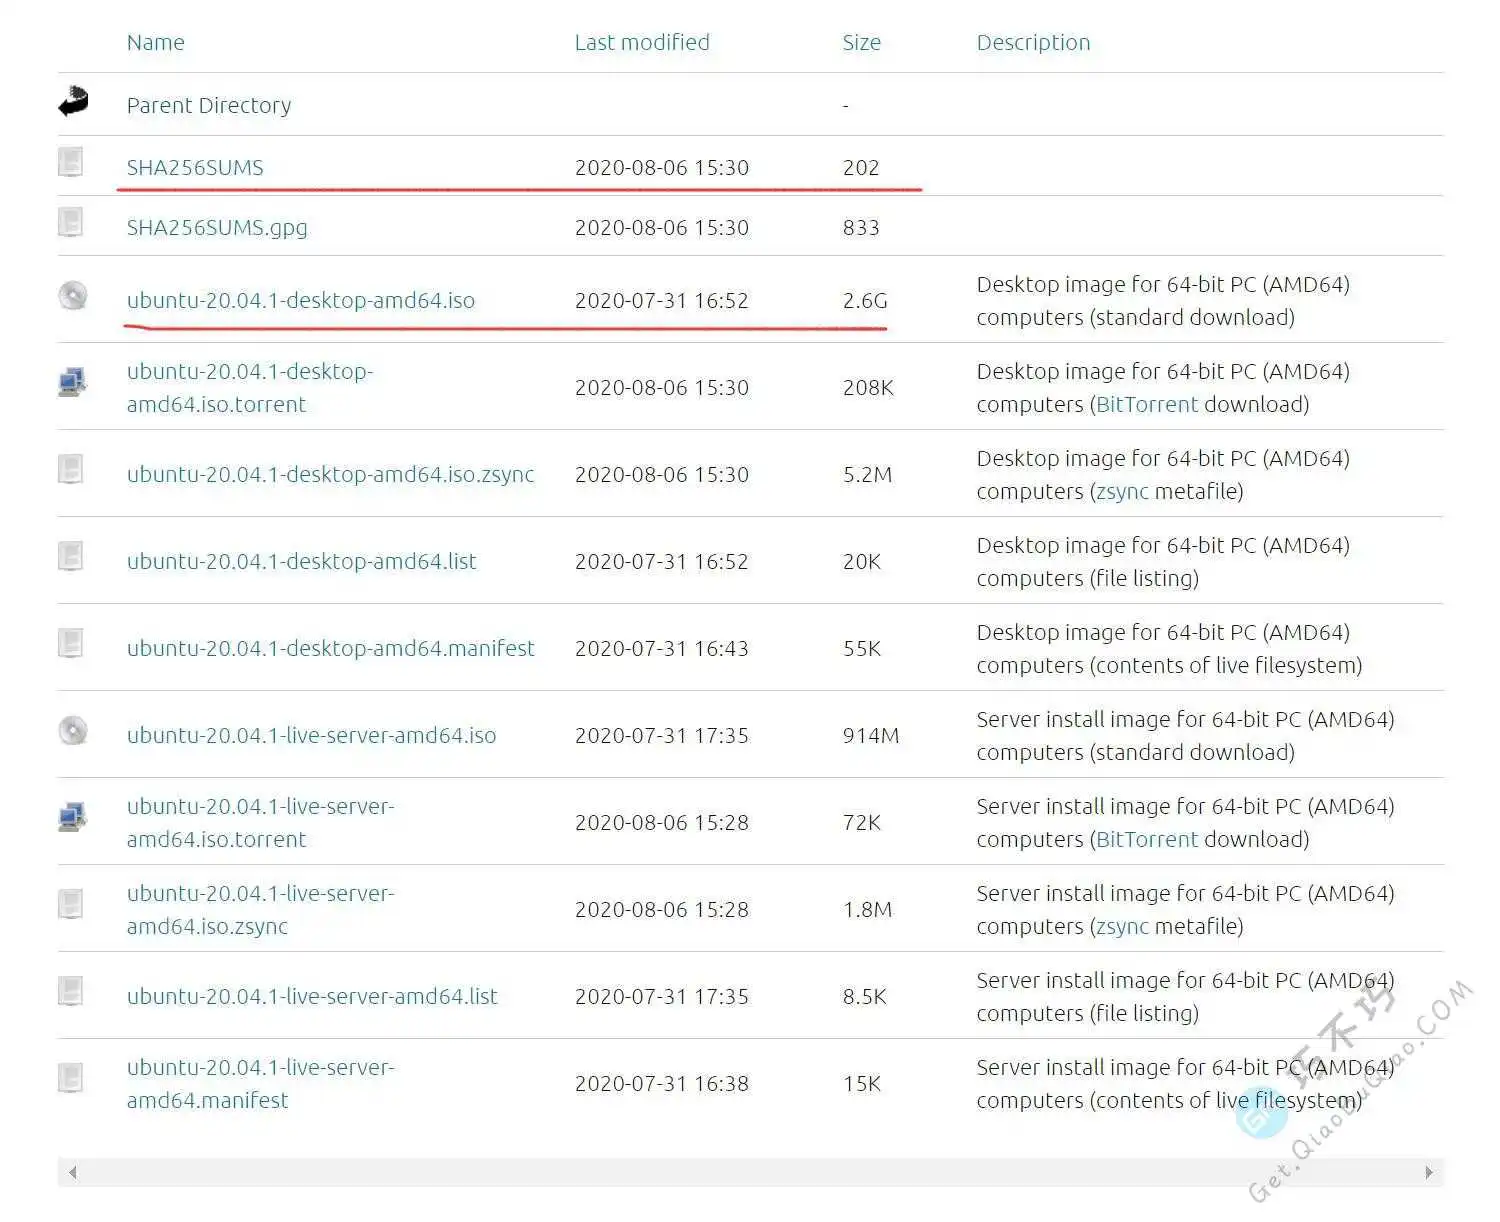Open the SHA256SUMS.gpg signature link
The image size is (1500, 1222).
217,227
